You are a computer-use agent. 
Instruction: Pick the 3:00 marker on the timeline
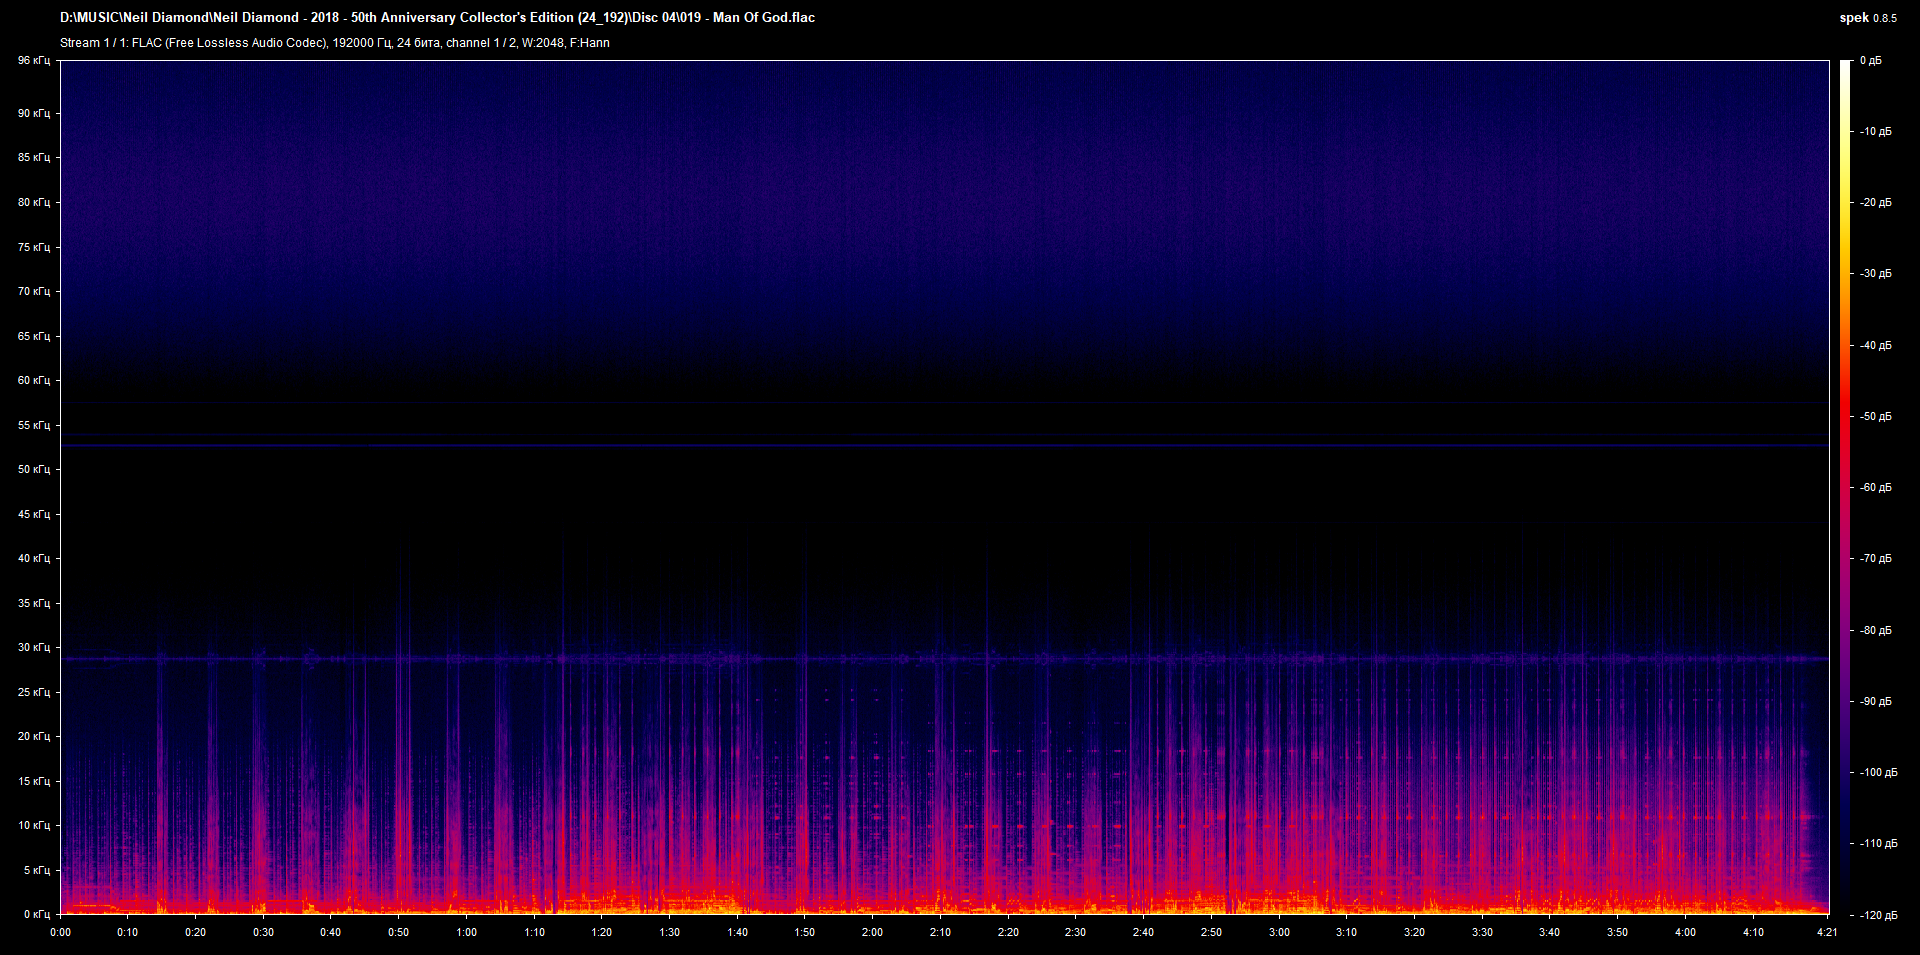(1279, 932)
